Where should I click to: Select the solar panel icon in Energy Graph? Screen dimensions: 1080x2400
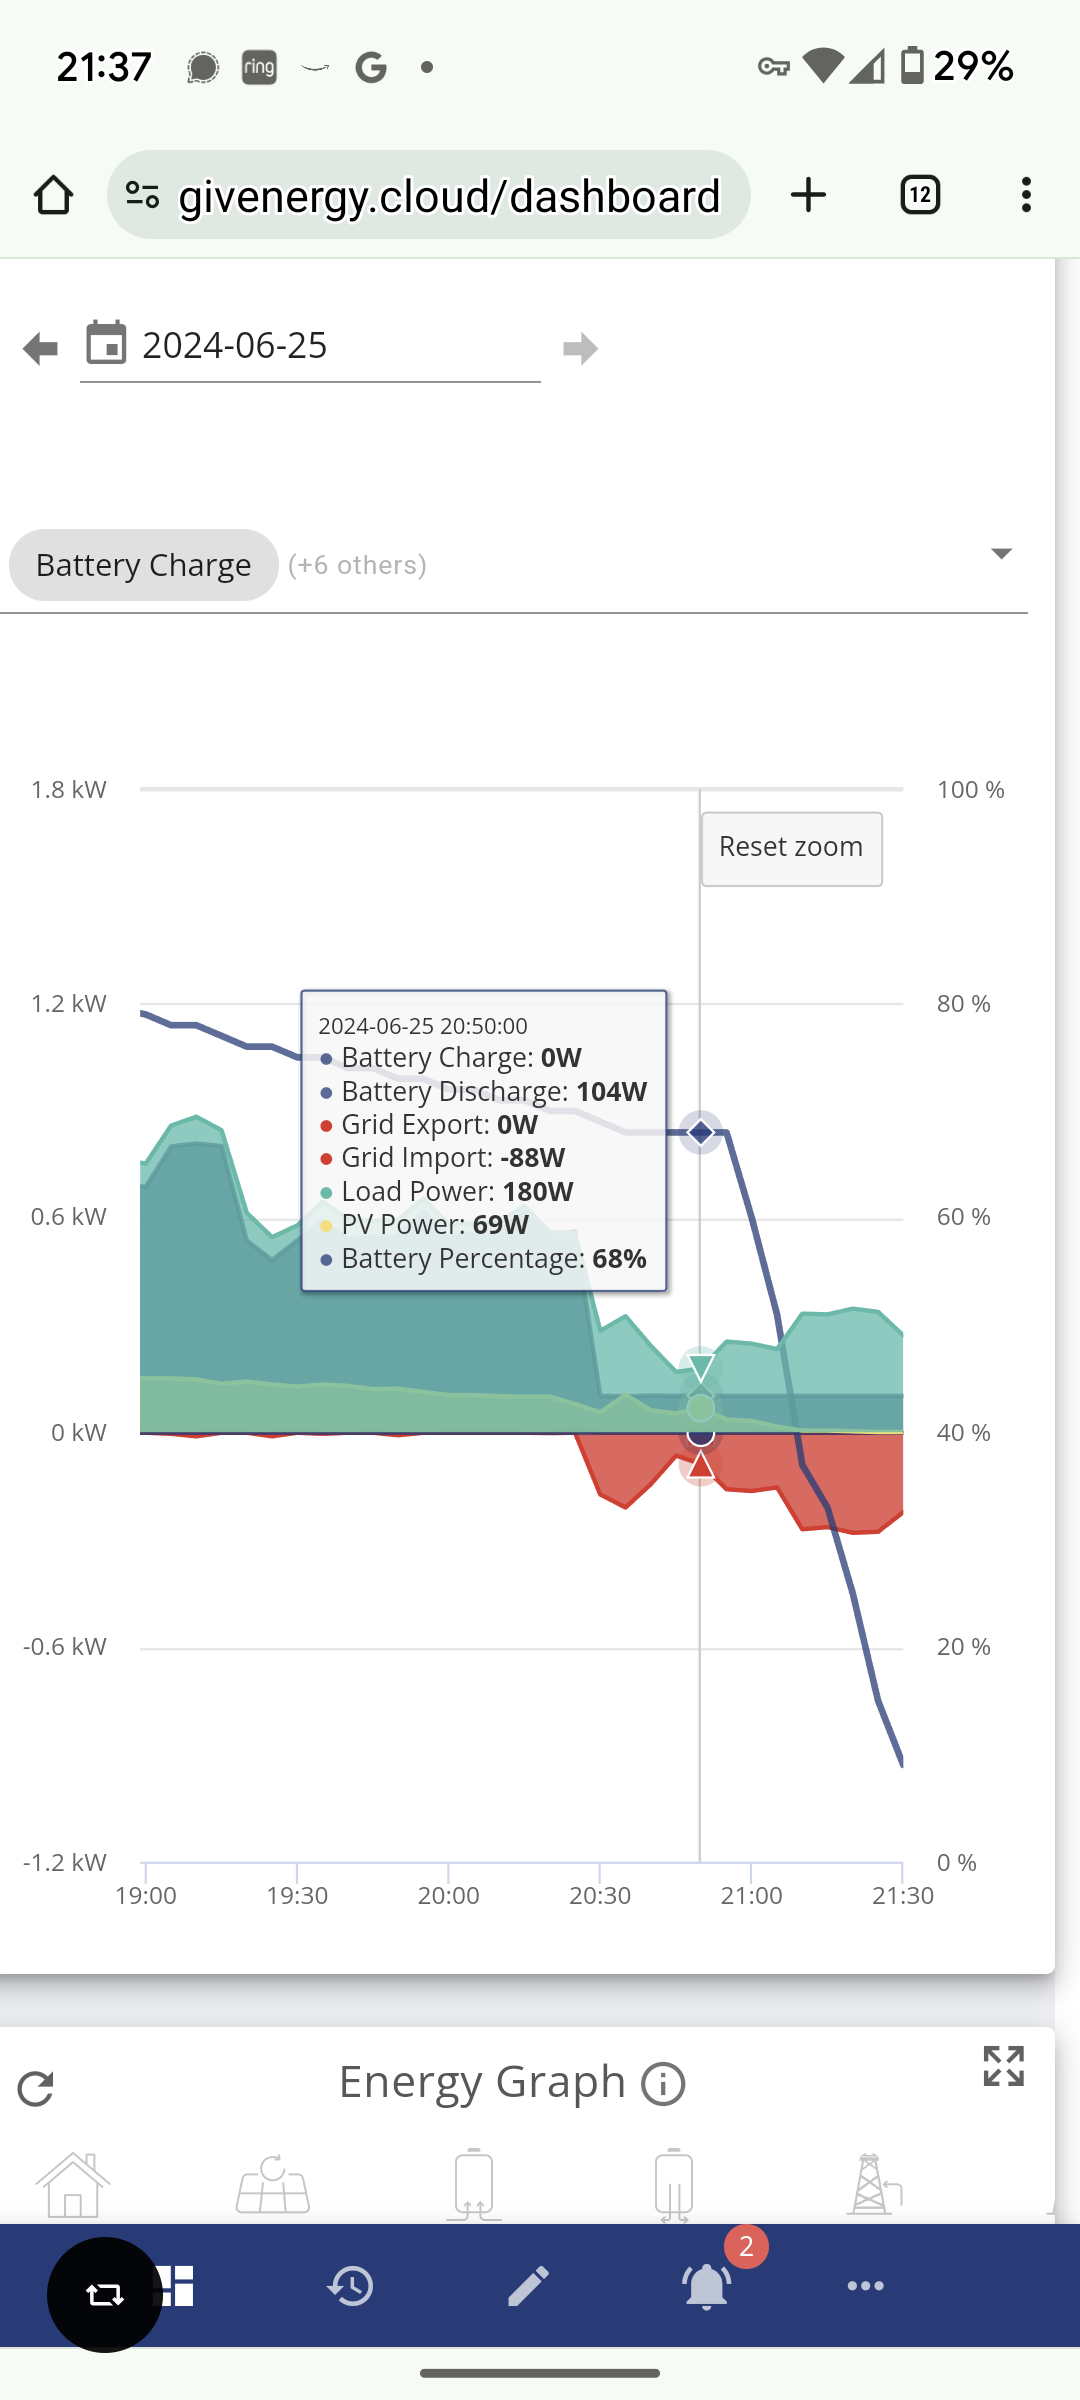(x=273, y=2185)
